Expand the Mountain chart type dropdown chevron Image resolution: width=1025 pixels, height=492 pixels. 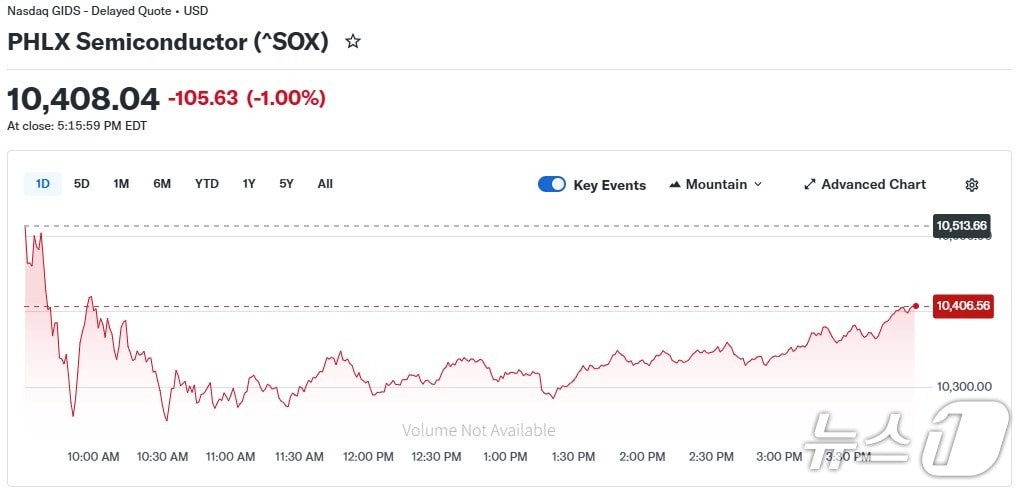[x=757, y=185]
